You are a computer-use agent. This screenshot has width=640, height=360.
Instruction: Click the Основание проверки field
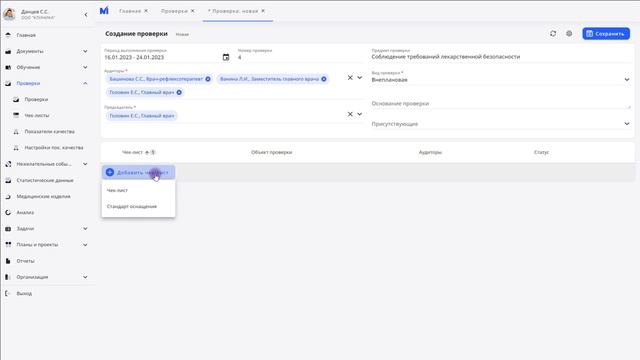pyautogui.click(x=500, y=104)
